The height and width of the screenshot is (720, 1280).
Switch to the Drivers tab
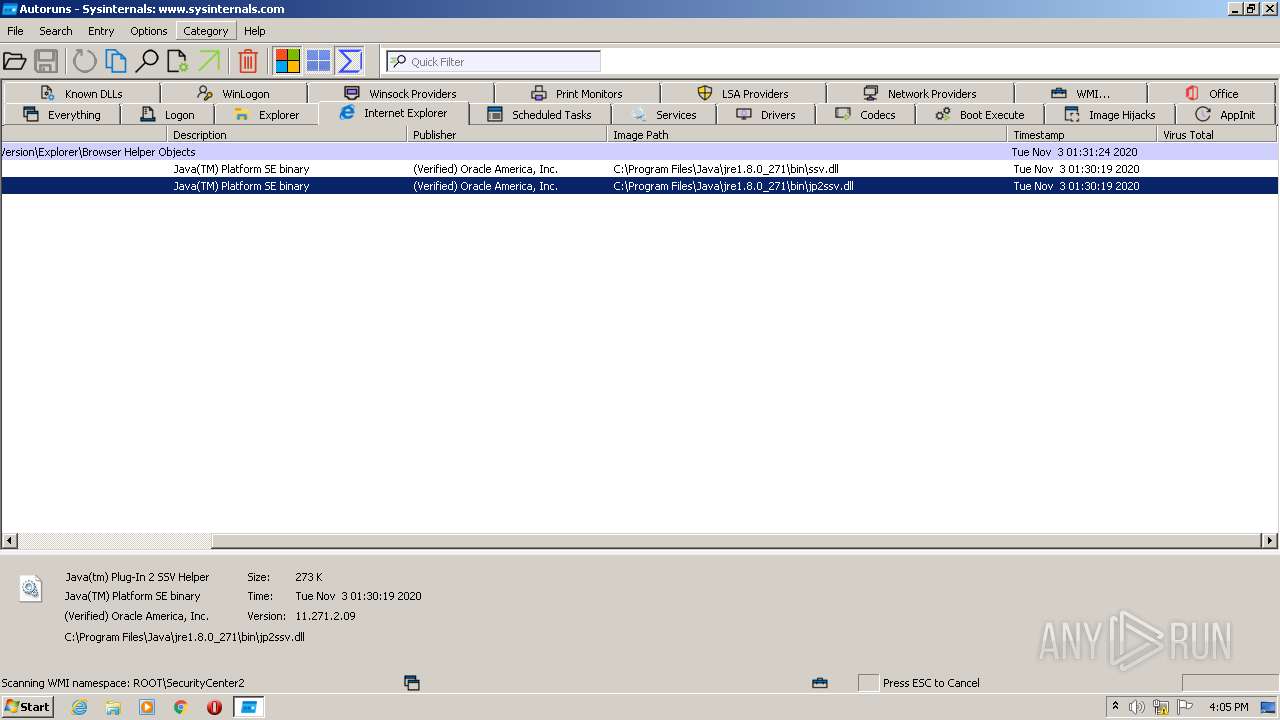click(766, 114)
